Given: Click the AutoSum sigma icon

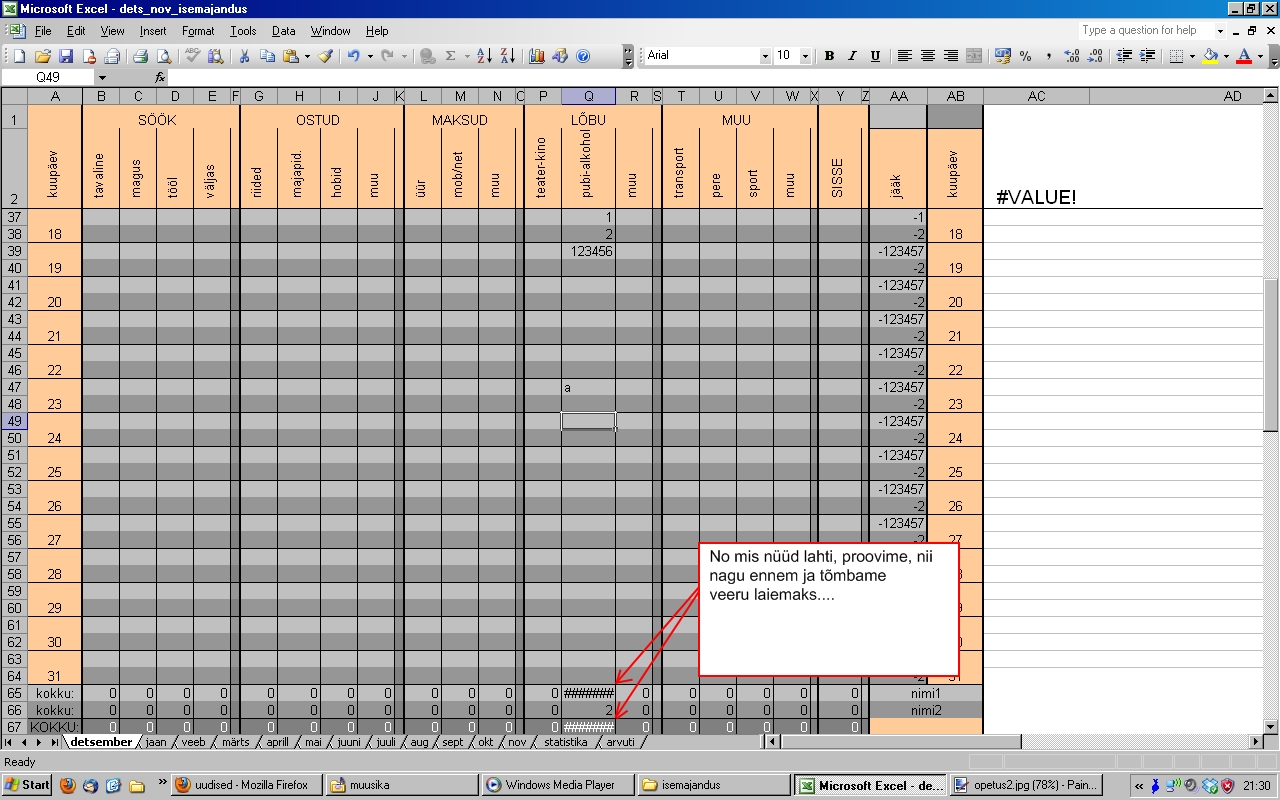Looking at the screenshot, I should pyautogui.click(x=451, y=56).
